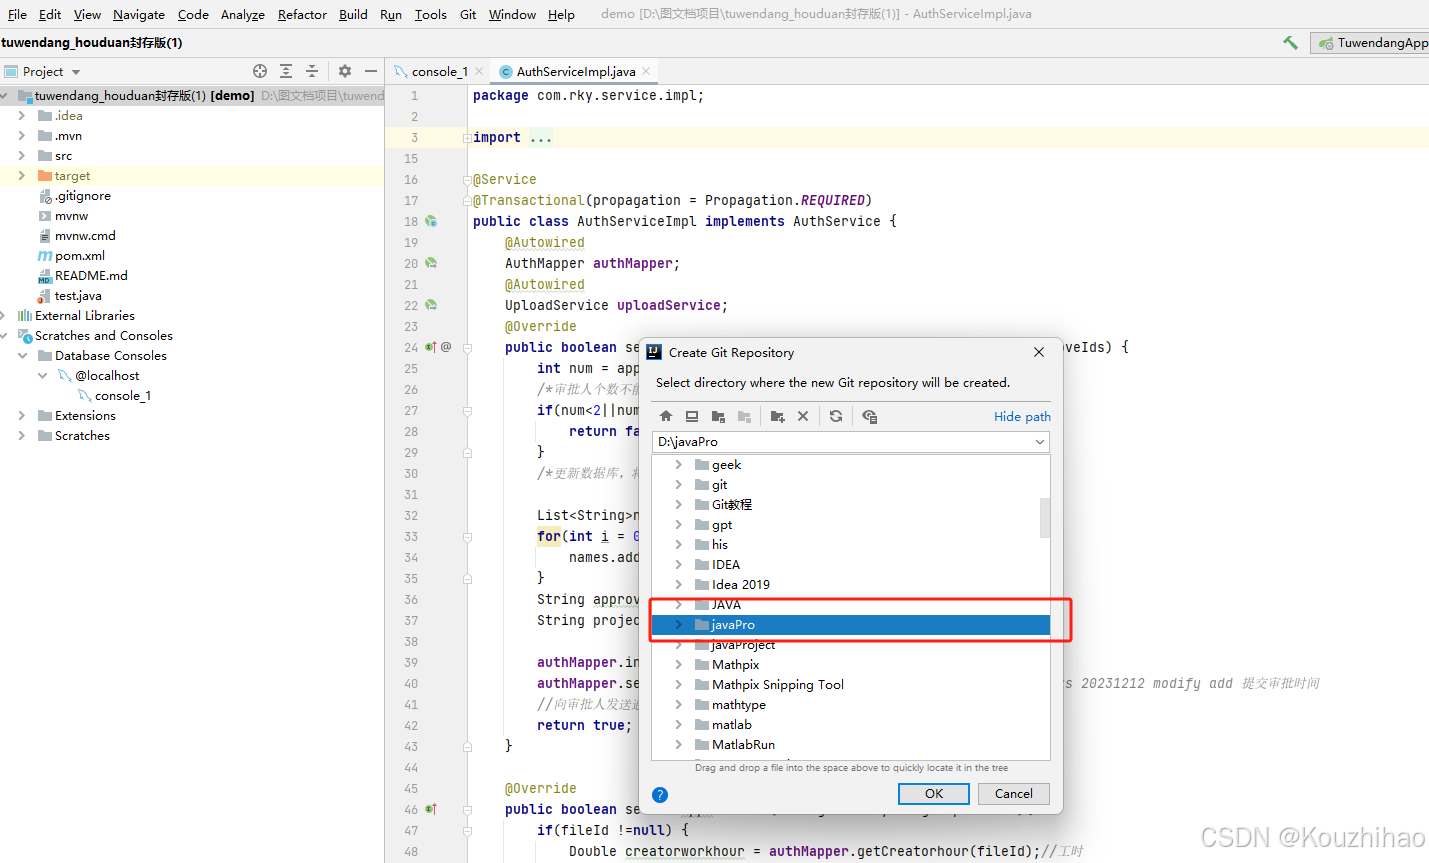Click the OK button in Create Git Repository

pyautogui.click(x=933, y=793)
